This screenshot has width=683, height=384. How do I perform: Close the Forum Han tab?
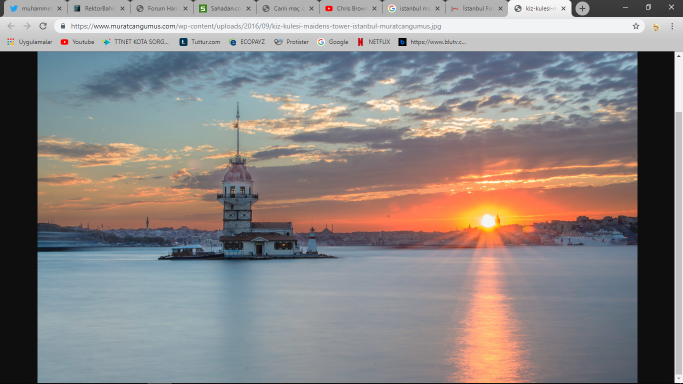pyautogui.click(x=185, y=8)
